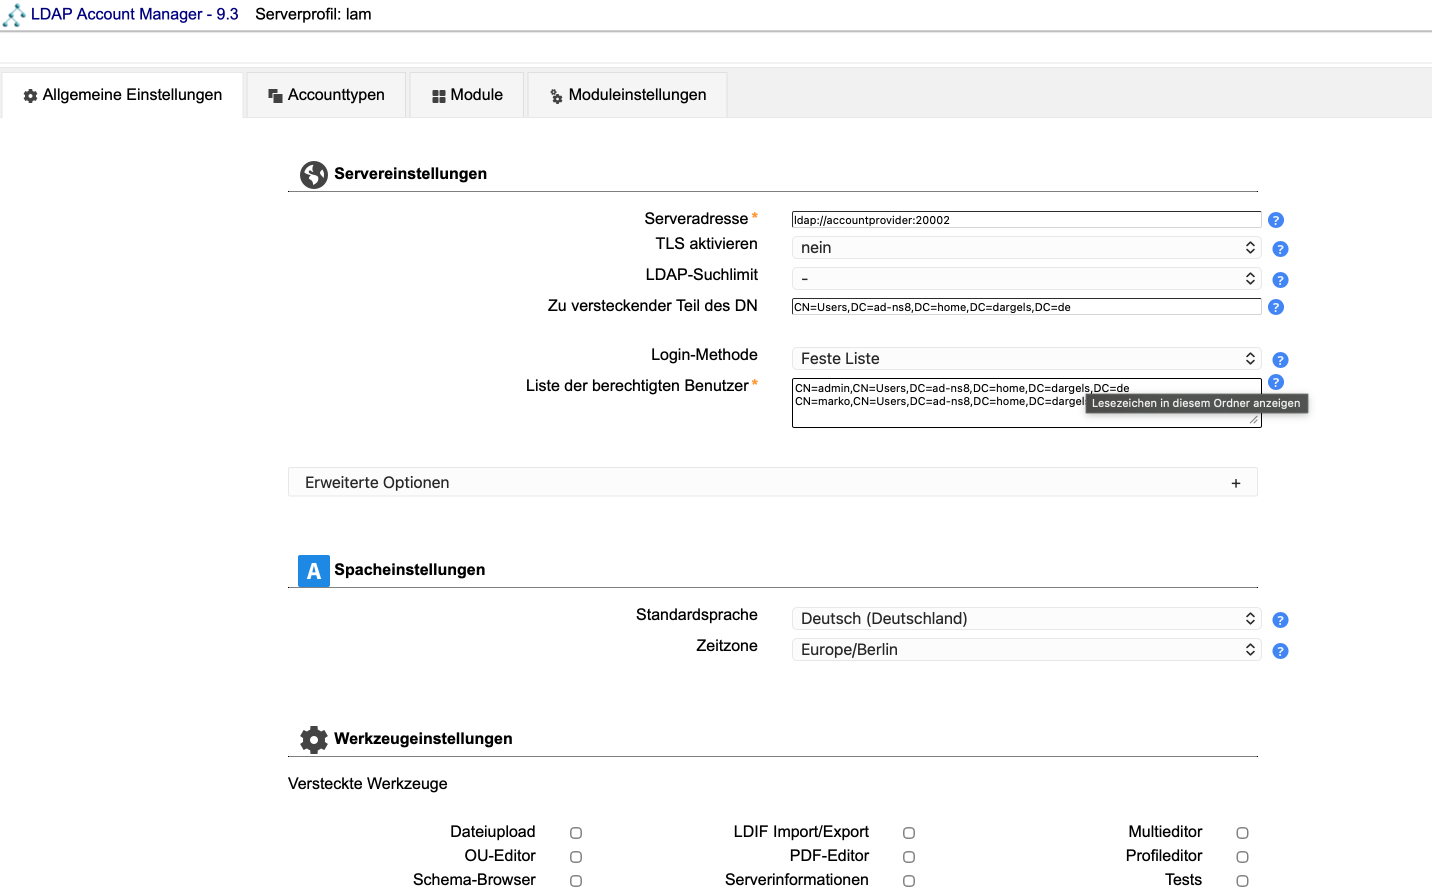Expand the Erweiterte Optionen section
Screen dimensions: 1432x894
point(772,483)
